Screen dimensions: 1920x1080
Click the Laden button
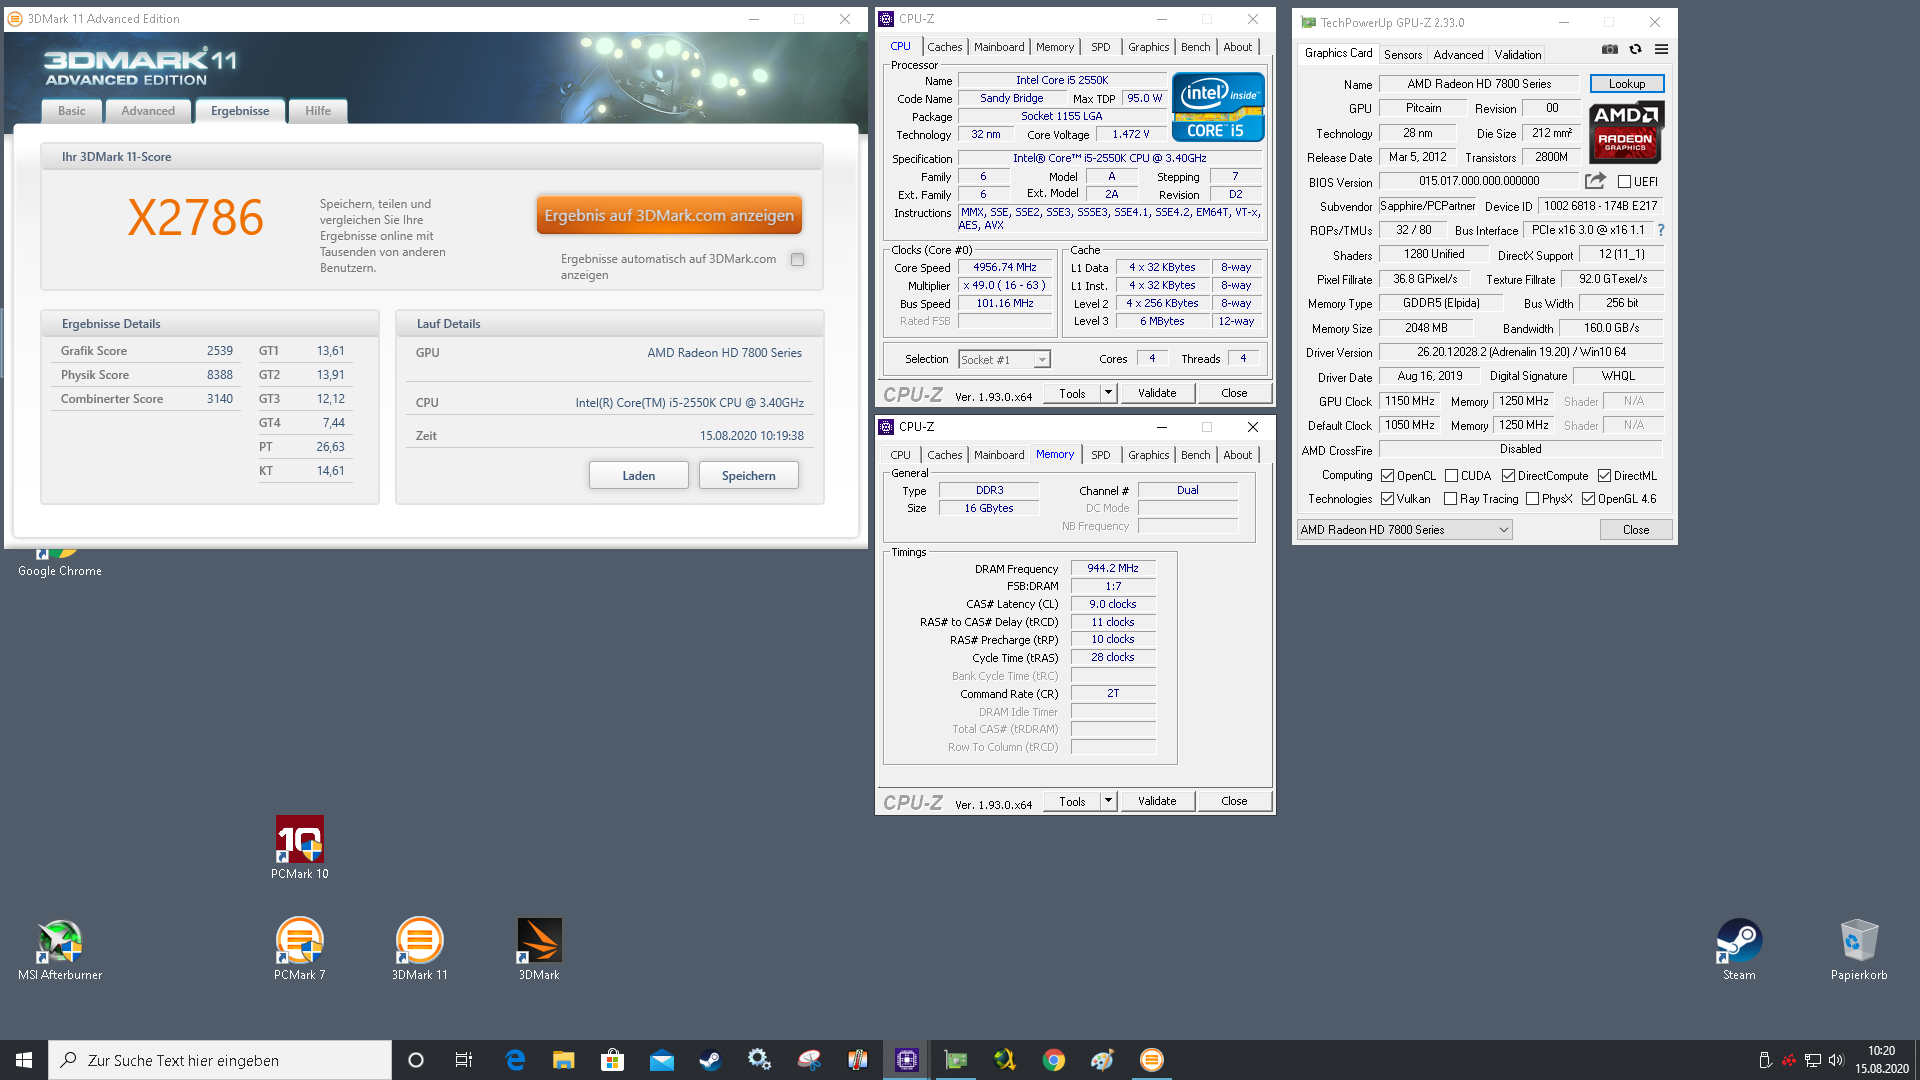(x=638, y=475)
